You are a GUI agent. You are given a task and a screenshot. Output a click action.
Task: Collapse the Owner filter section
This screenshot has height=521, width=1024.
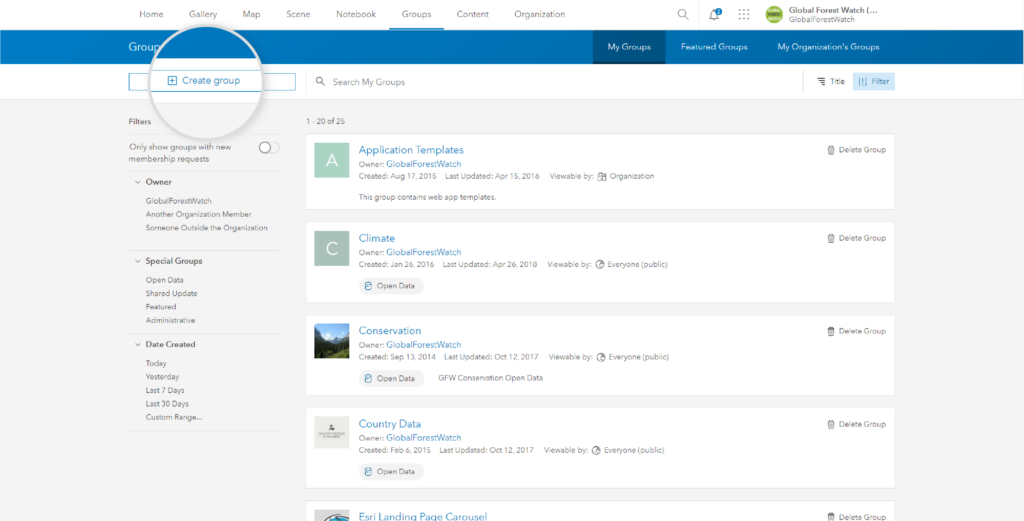coord(138,182)
